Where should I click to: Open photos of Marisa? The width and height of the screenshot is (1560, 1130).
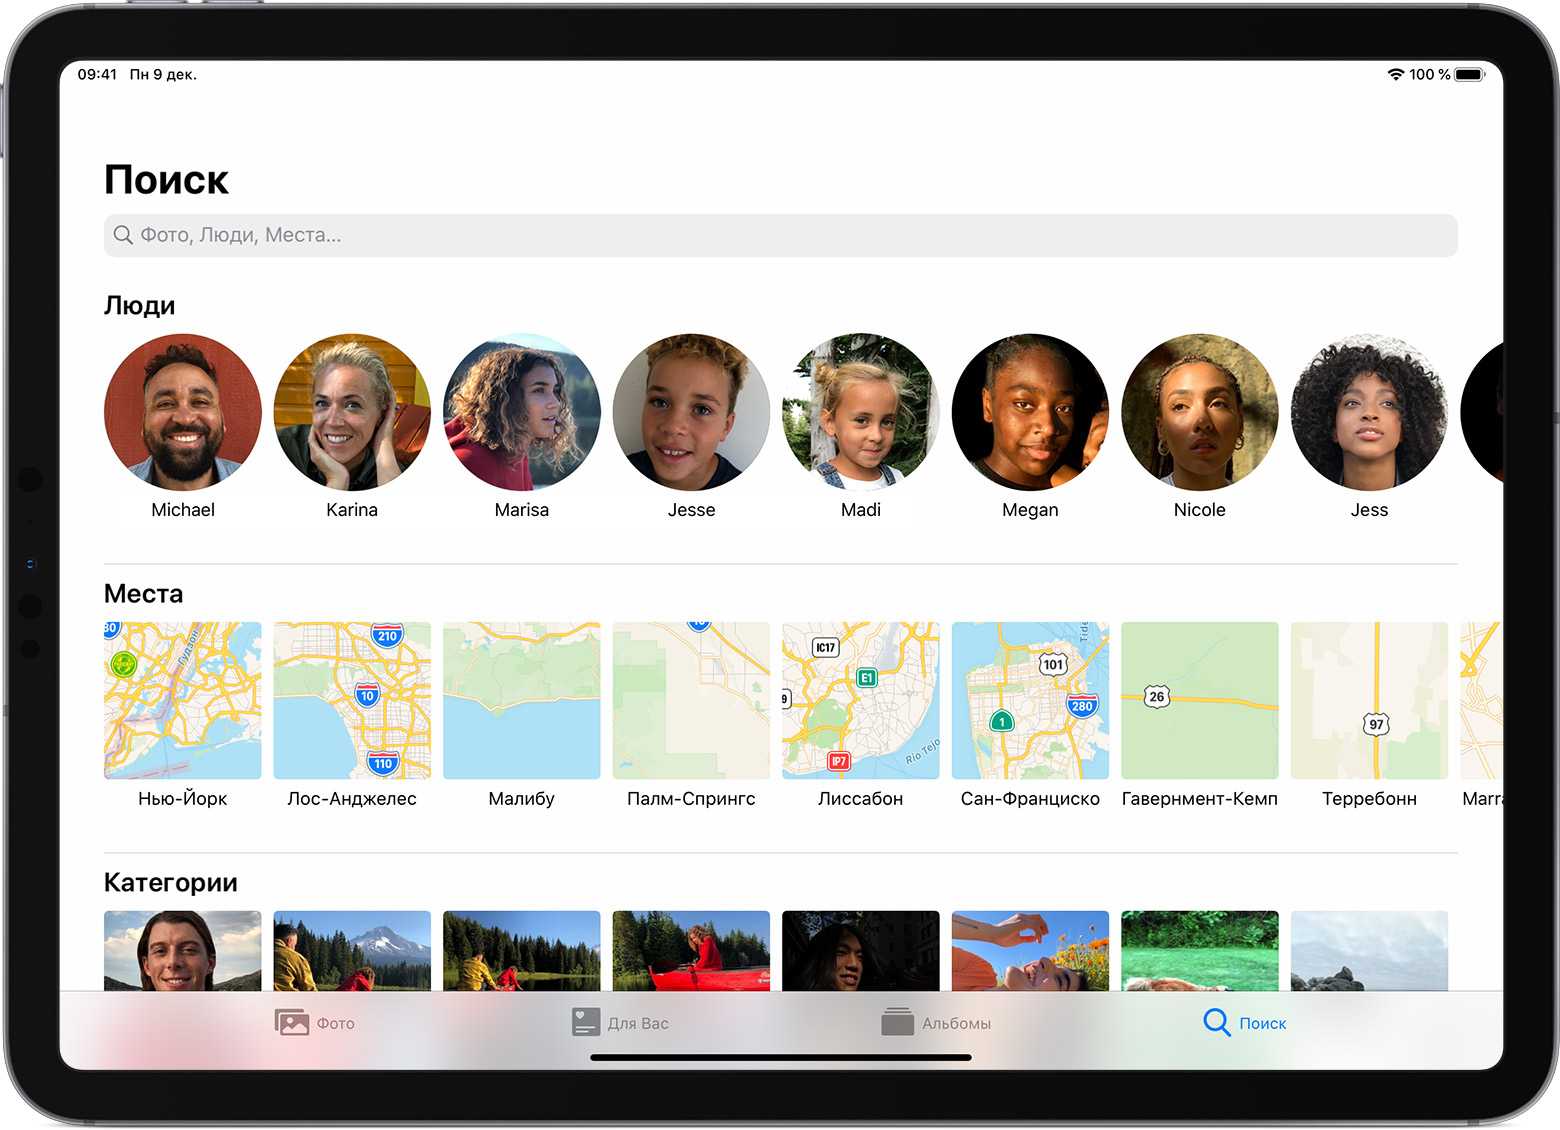pos(522,412)
